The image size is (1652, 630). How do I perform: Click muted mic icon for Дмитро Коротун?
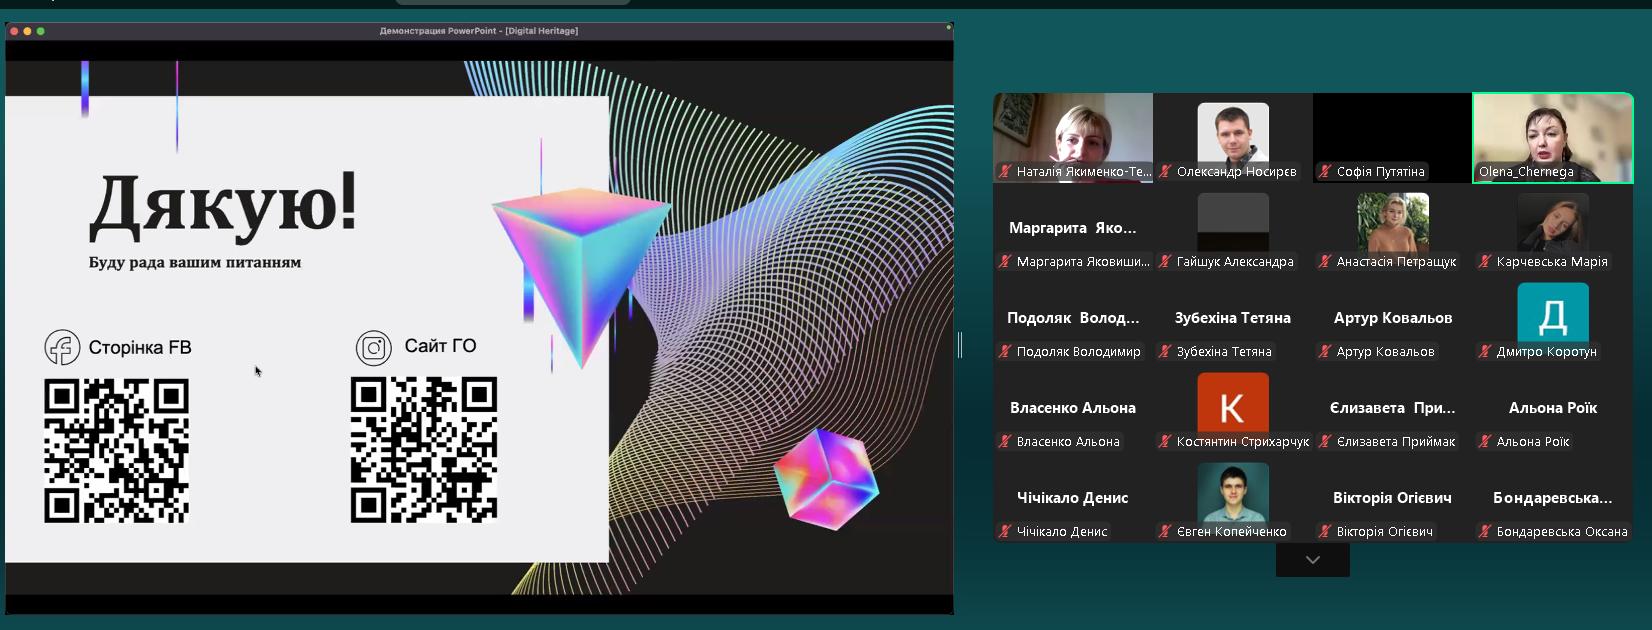[1485, 351]
